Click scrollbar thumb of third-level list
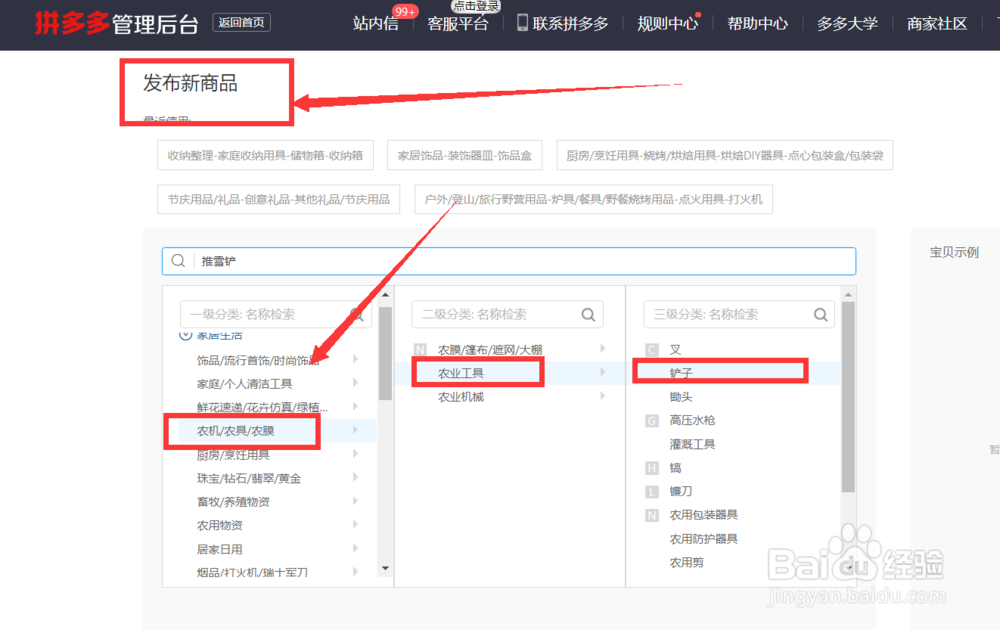This screenshot has width=1000, height=630. pyautogui.click(x=848, y=397)
